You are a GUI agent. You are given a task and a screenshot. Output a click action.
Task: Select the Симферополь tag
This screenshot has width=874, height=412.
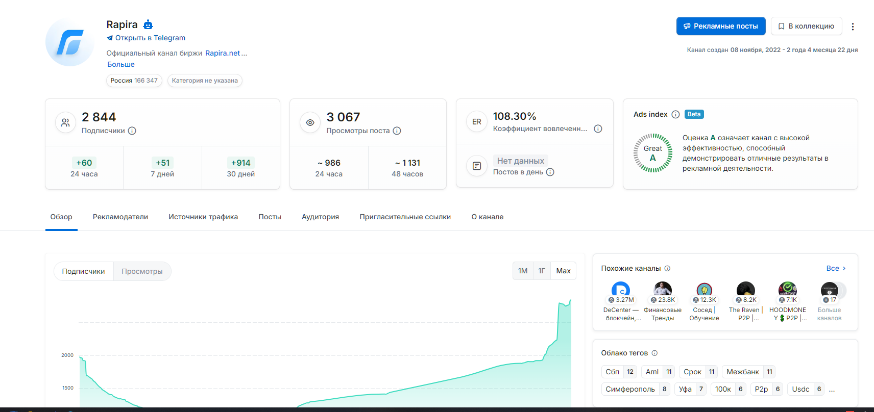point(636,389)
